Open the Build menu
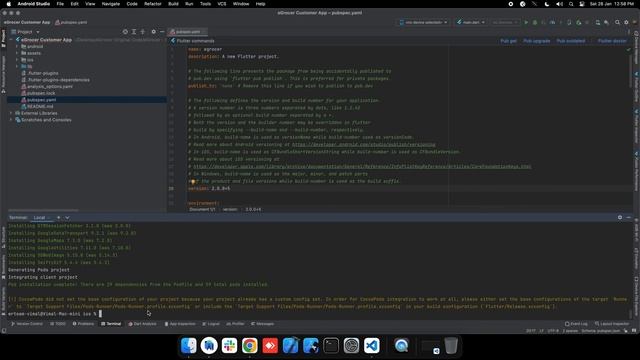Image resolution: width=640 pixels, height=360 pixels. pos(173,4)
